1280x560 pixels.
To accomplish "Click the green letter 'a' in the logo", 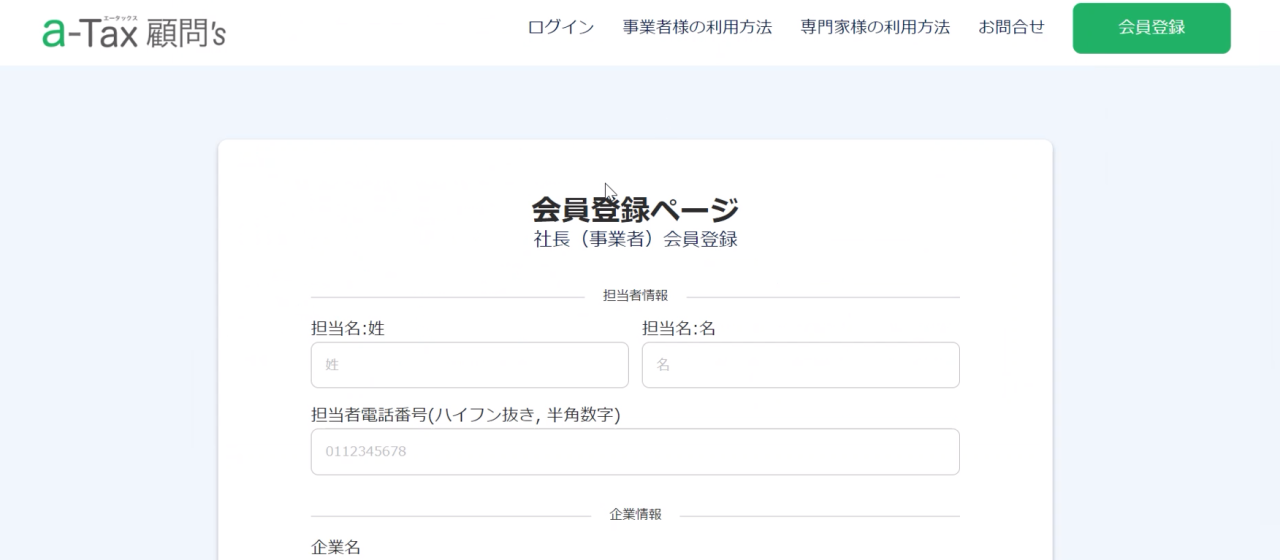I will 54,34.
